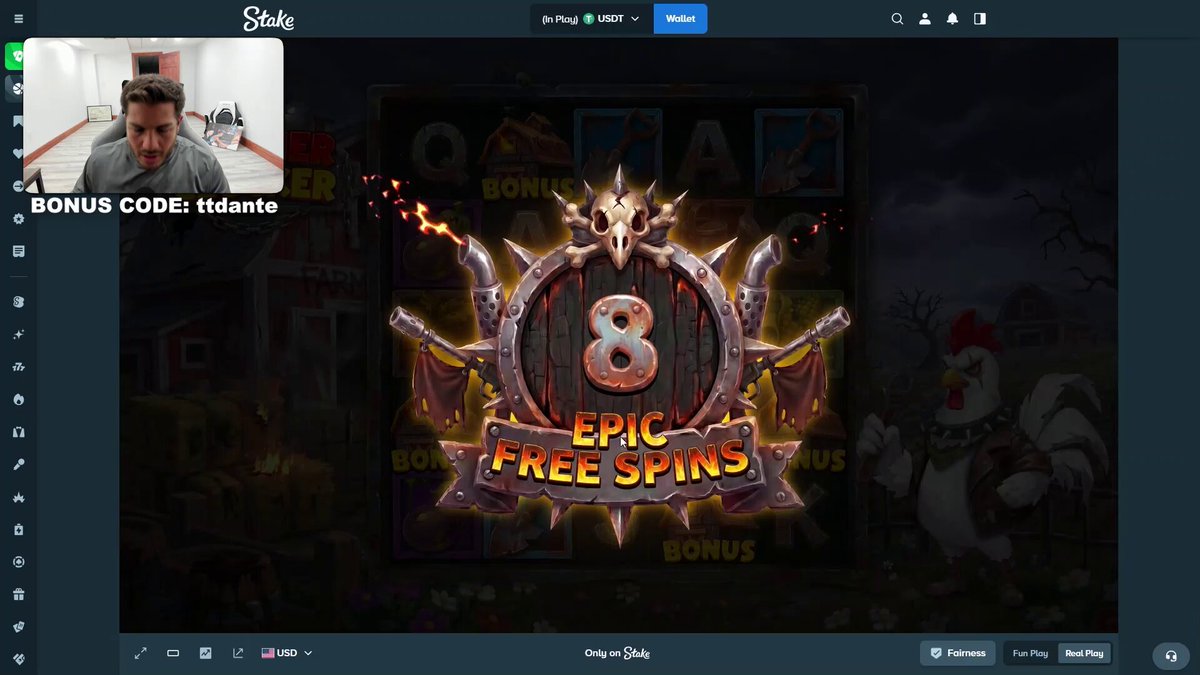Click the Stake logo in the header

pyautogui.click(x=268, y=18)
